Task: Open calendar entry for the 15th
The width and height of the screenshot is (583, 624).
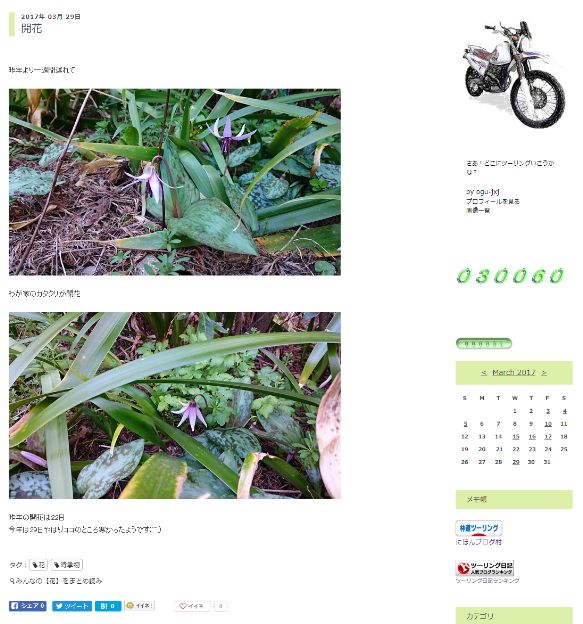Action: (516, 437)
